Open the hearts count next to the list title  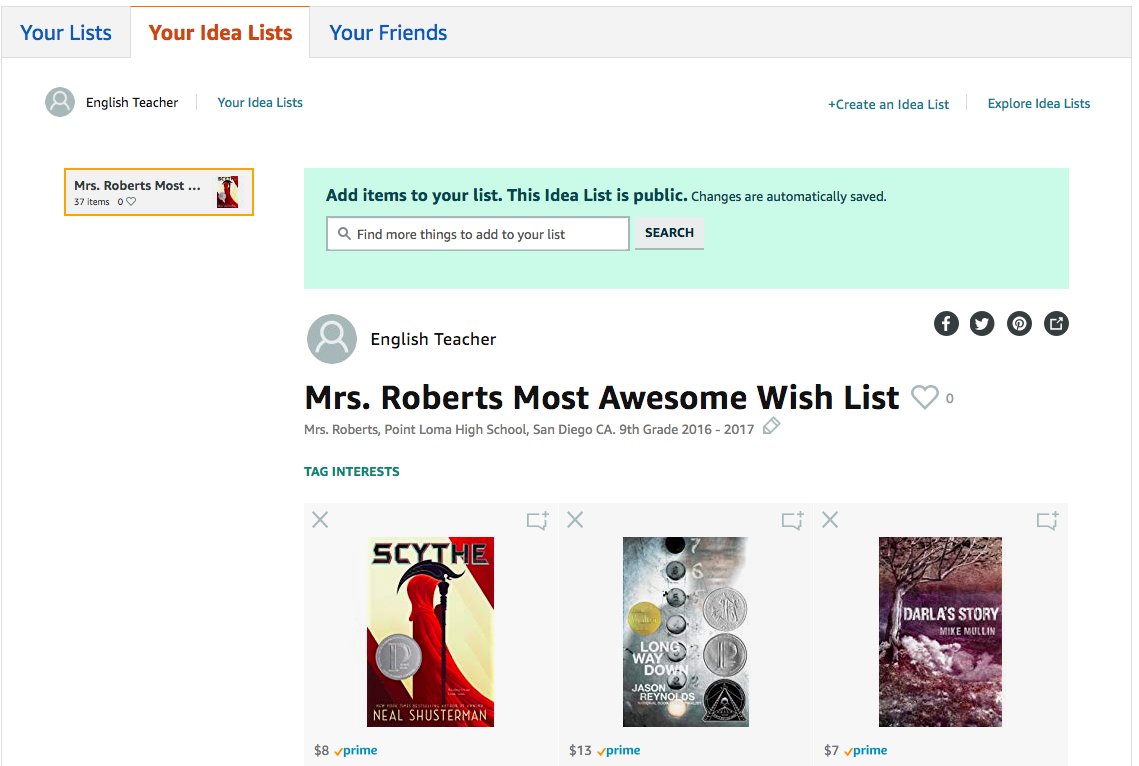[948, 398]
